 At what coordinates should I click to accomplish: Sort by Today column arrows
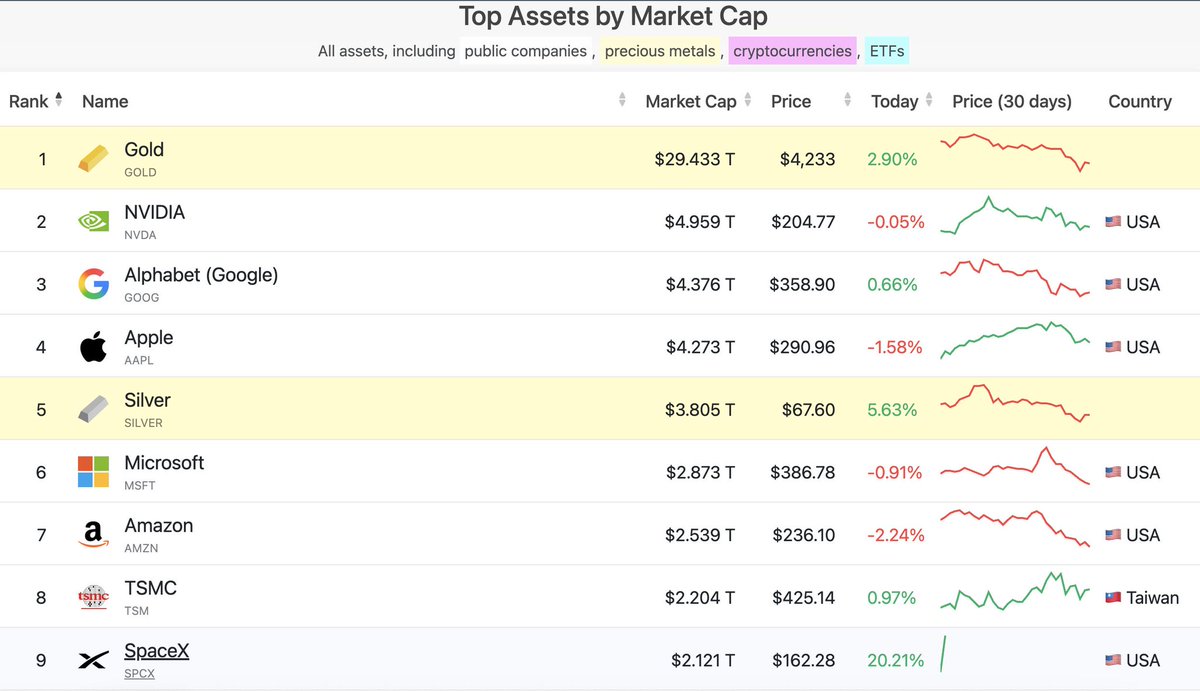tap(929, 100)
